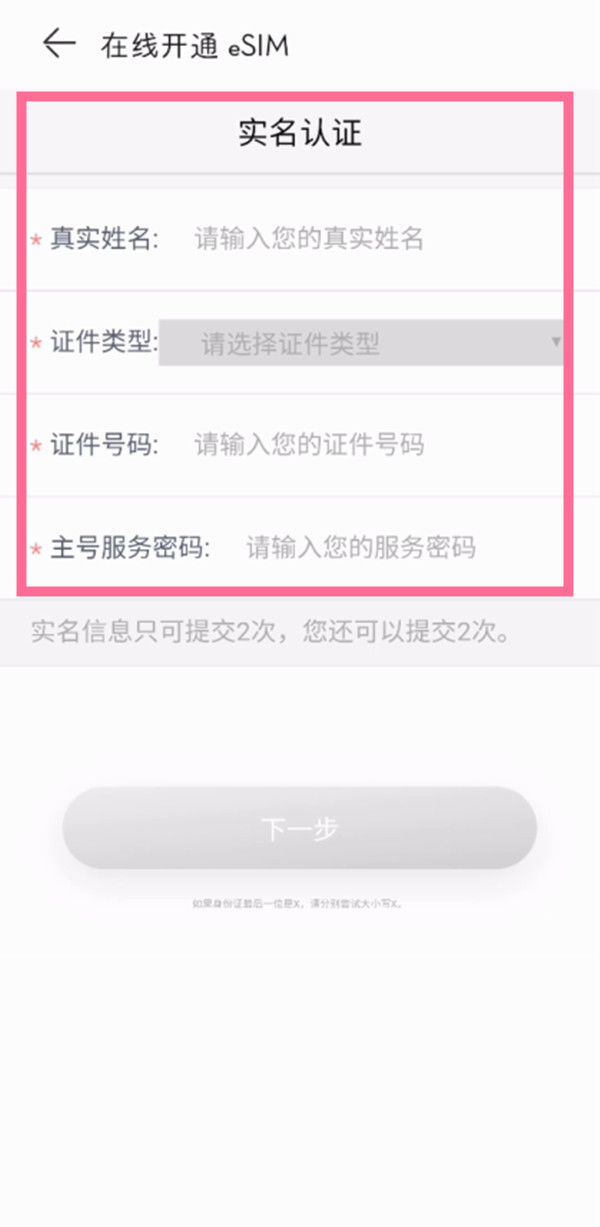Screen dimensions: 600x1227
Task: Tap red asterisk beside 证件类型
Action: click(36, 344)
